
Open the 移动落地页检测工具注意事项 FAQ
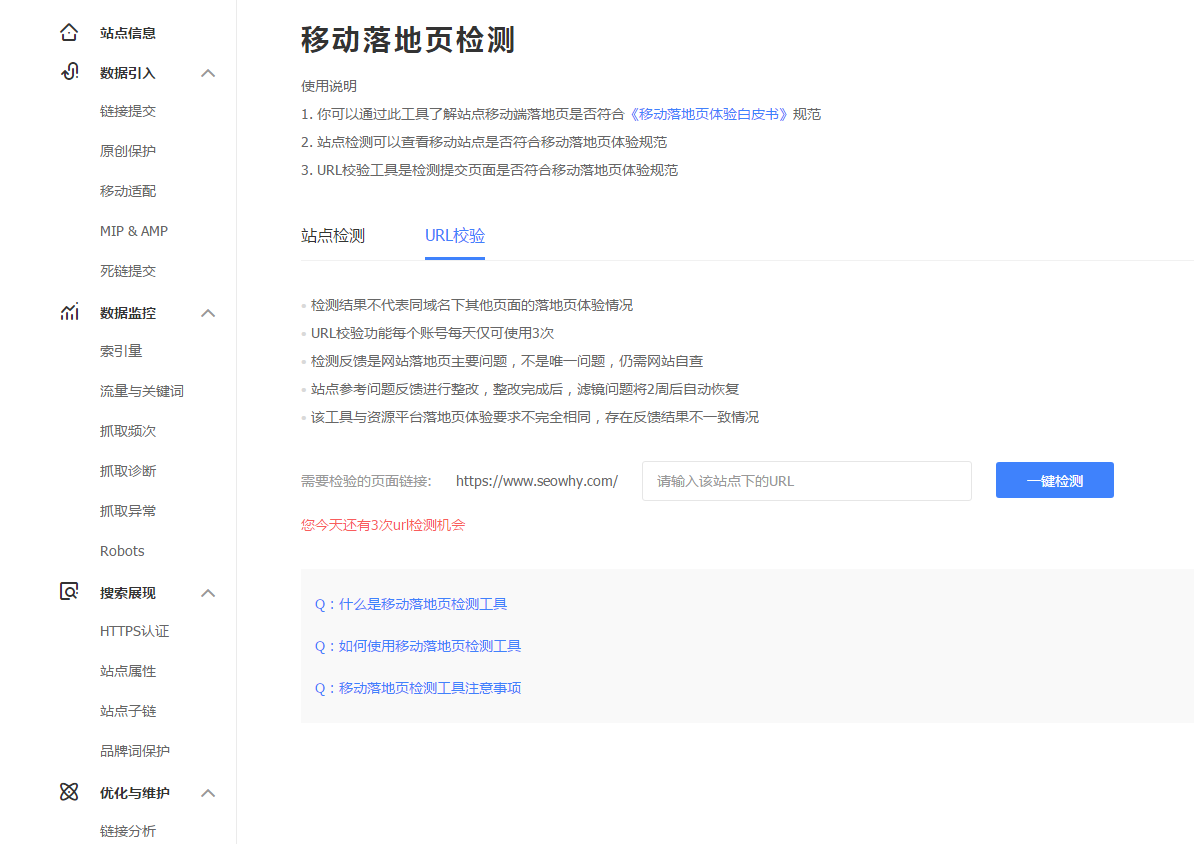point(418,688)
